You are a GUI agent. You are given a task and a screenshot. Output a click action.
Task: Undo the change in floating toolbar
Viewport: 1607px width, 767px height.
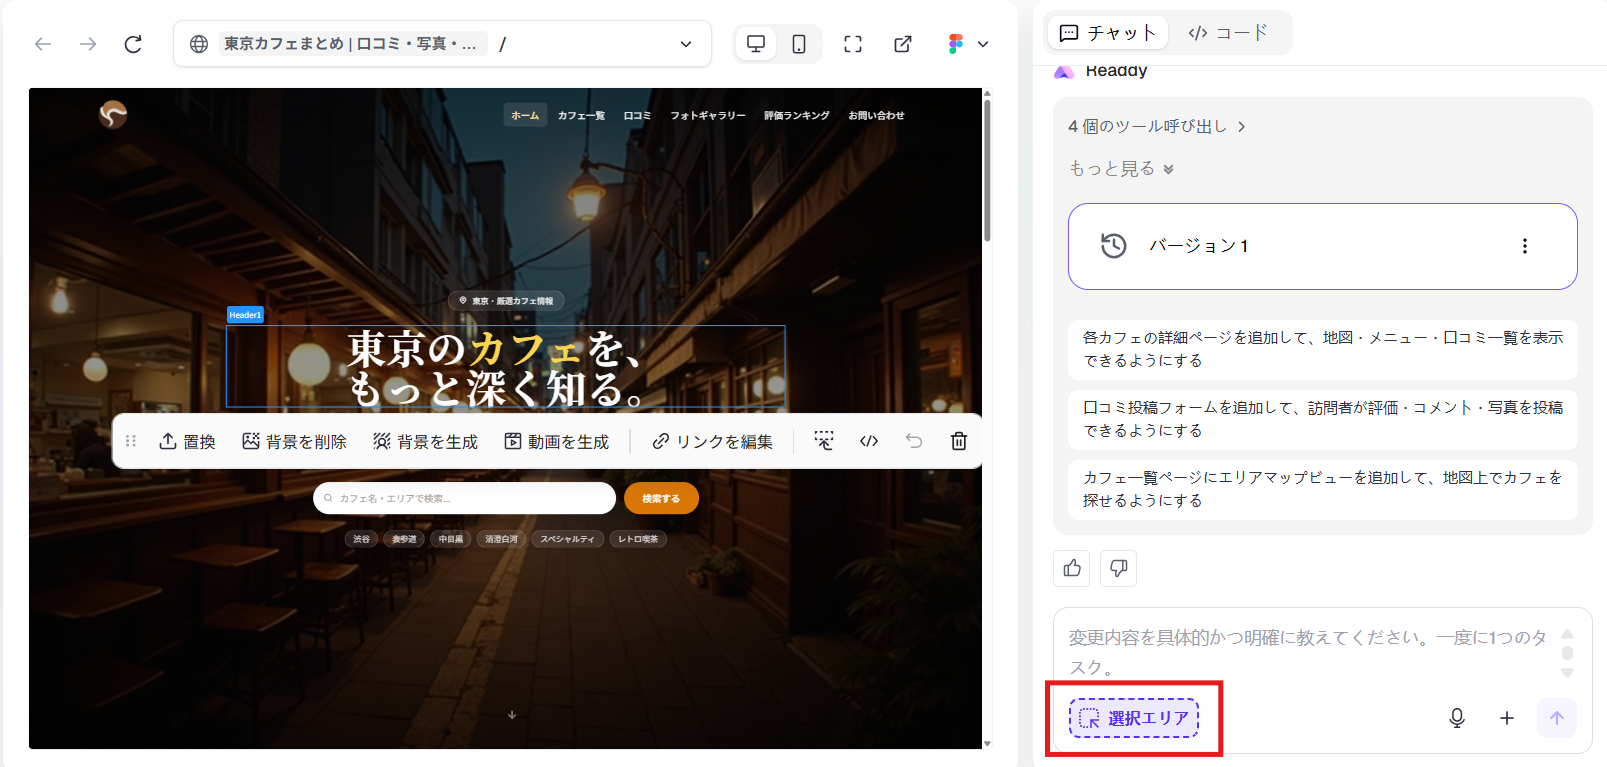(914, 441)
